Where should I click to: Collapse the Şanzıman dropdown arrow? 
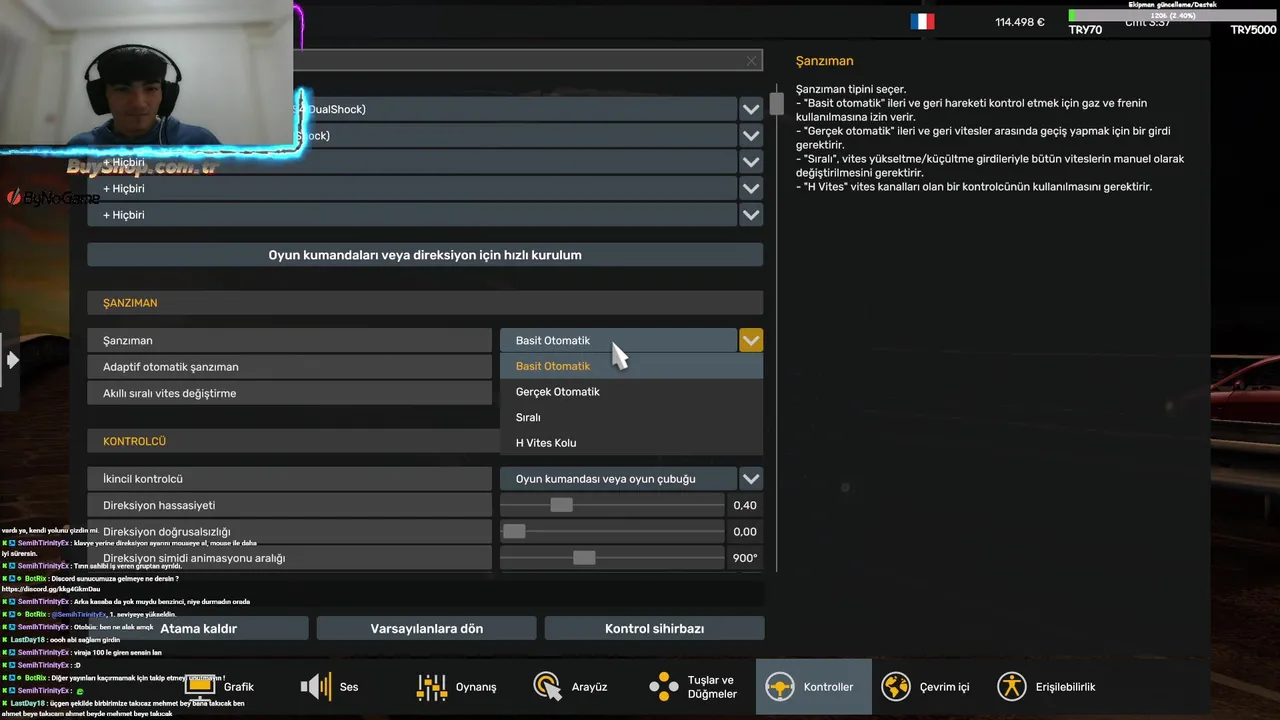751,341
